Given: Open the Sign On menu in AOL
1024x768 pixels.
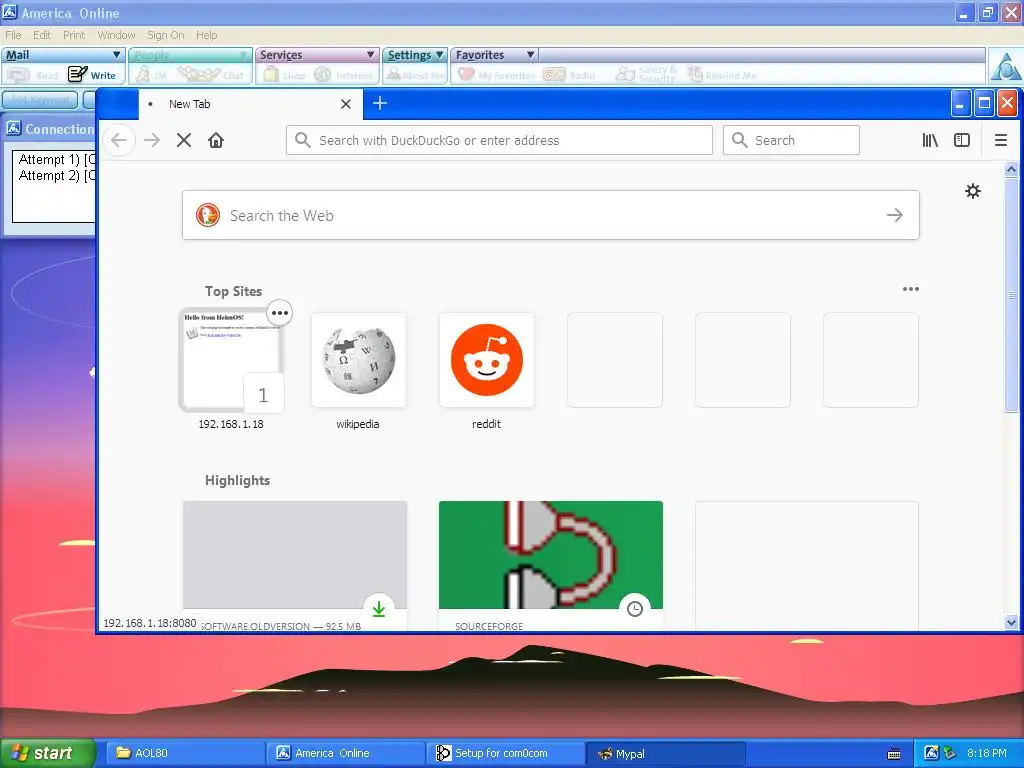Looking at the screenshot, I should (165, 35).
